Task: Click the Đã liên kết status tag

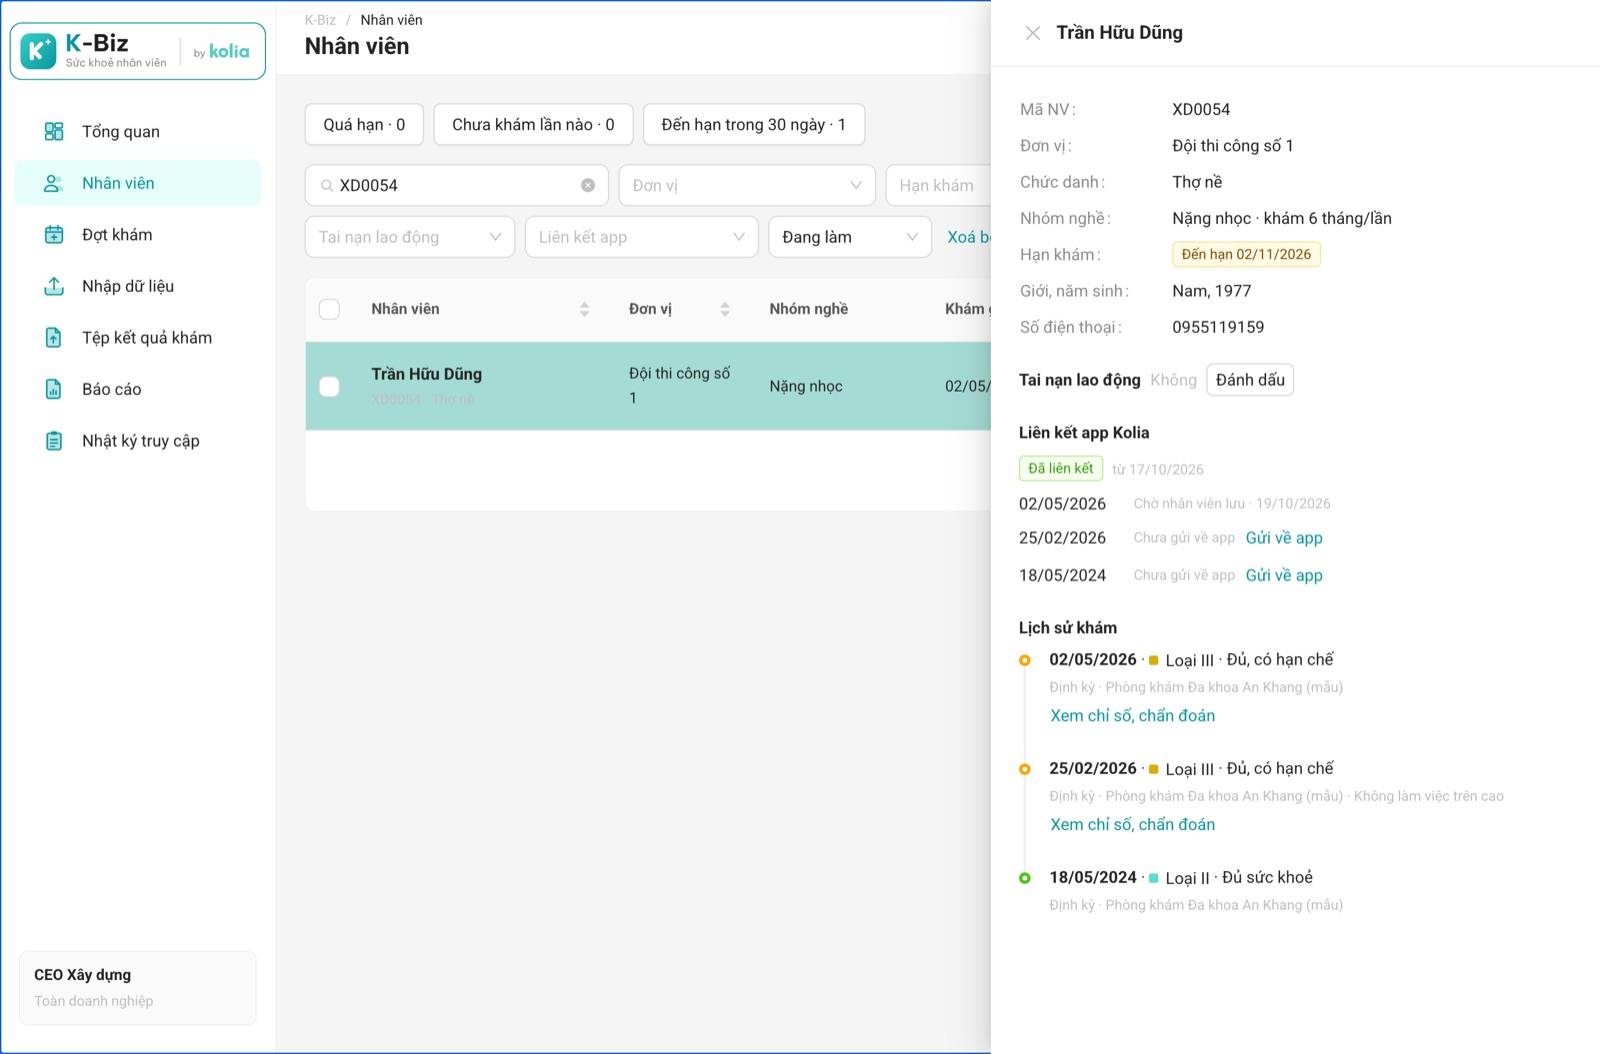Action: click(x=1061, y=468)
